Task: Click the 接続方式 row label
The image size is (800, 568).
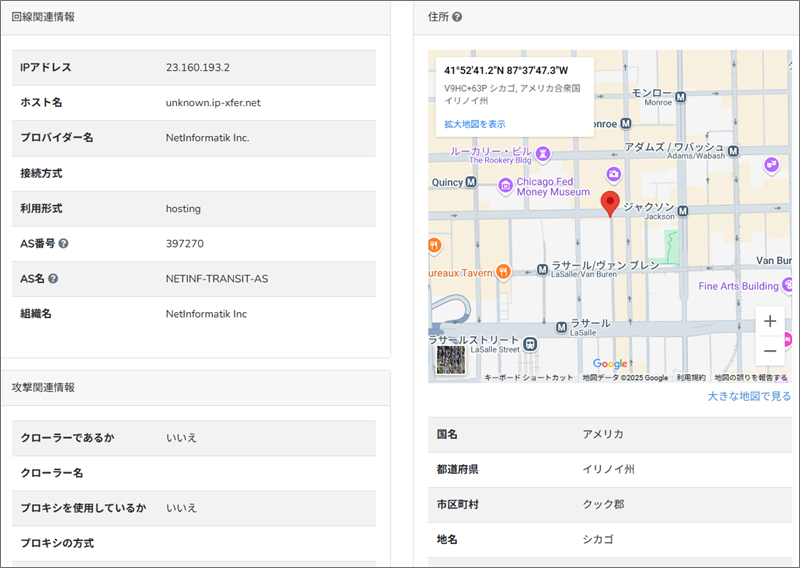Action: tap(41, 174)
